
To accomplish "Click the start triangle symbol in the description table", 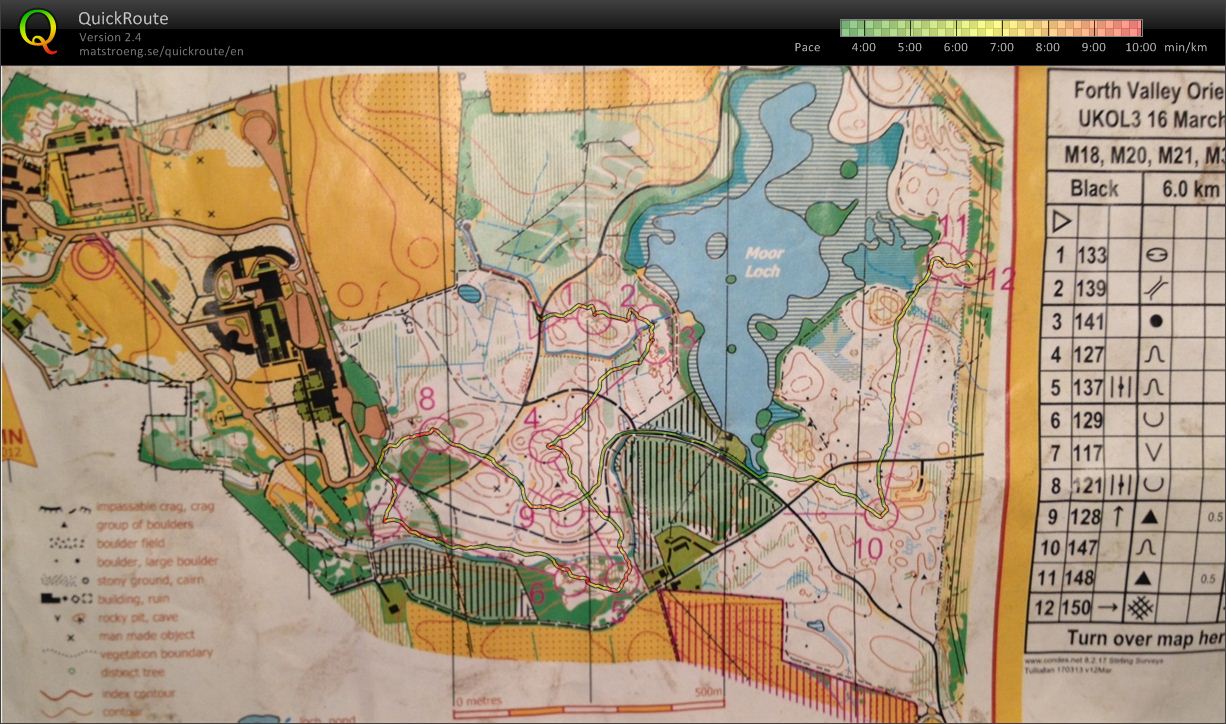I will (x=1061, y=221).
